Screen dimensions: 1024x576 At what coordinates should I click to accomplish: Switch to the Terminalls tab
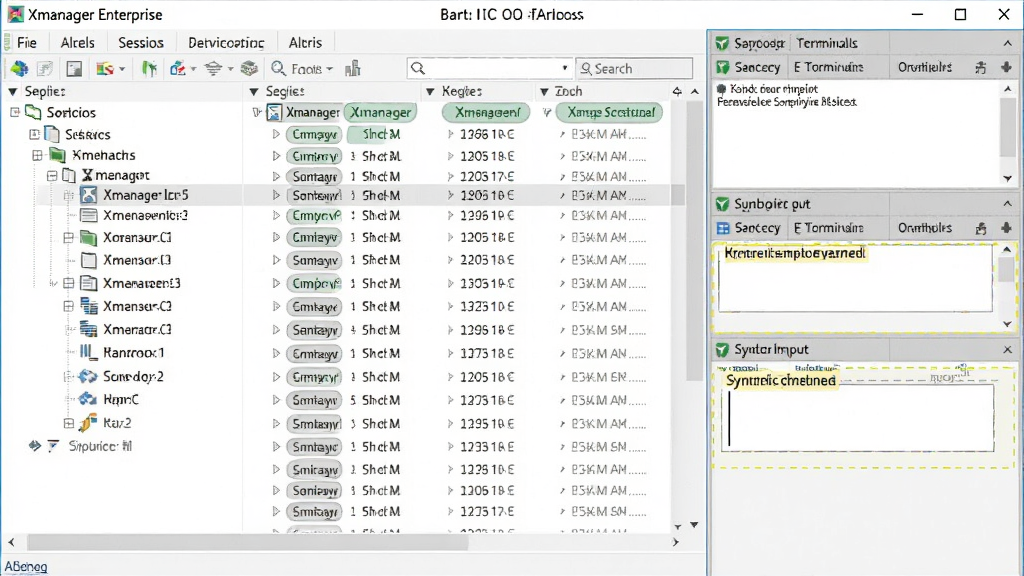pos(827,43)
